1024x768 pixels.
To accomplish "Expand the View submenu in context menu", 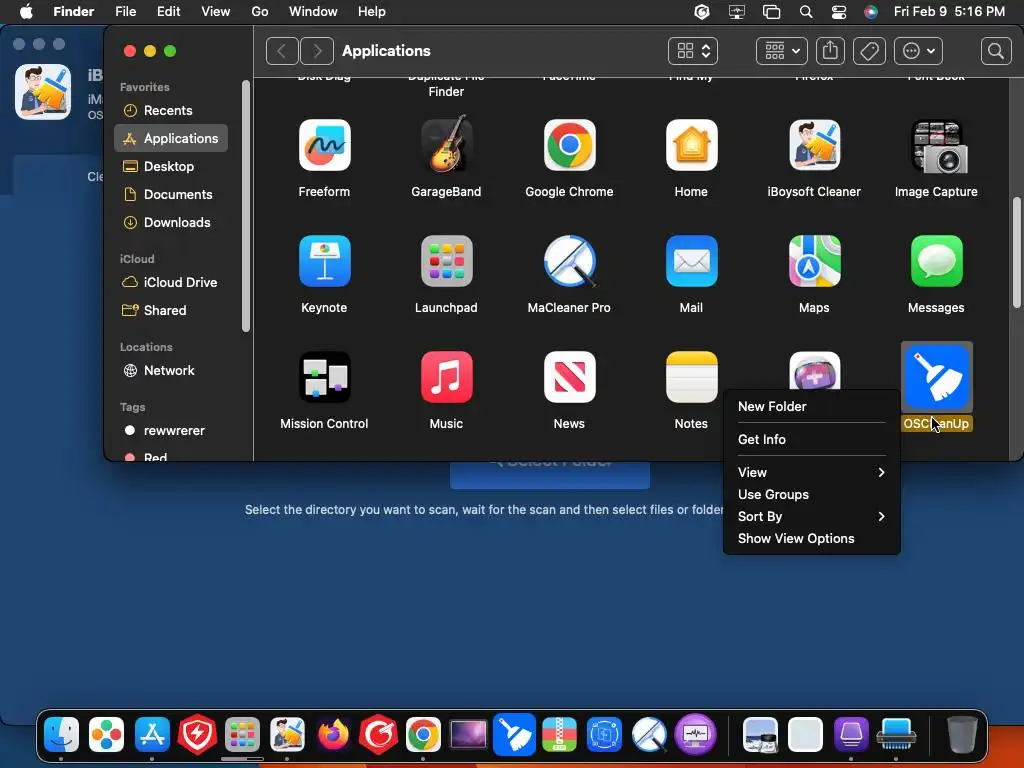I will (812, 472).
